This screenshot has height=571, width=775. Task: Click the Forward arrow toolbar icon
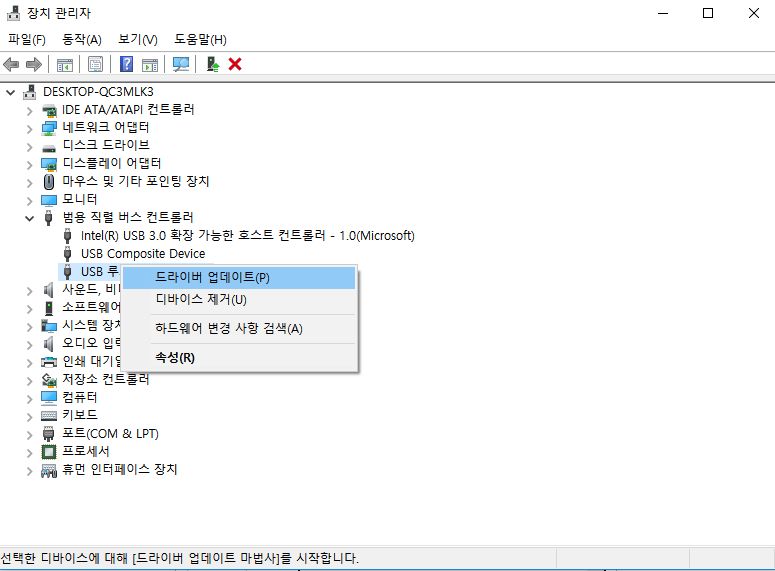(x=34, y=64)
